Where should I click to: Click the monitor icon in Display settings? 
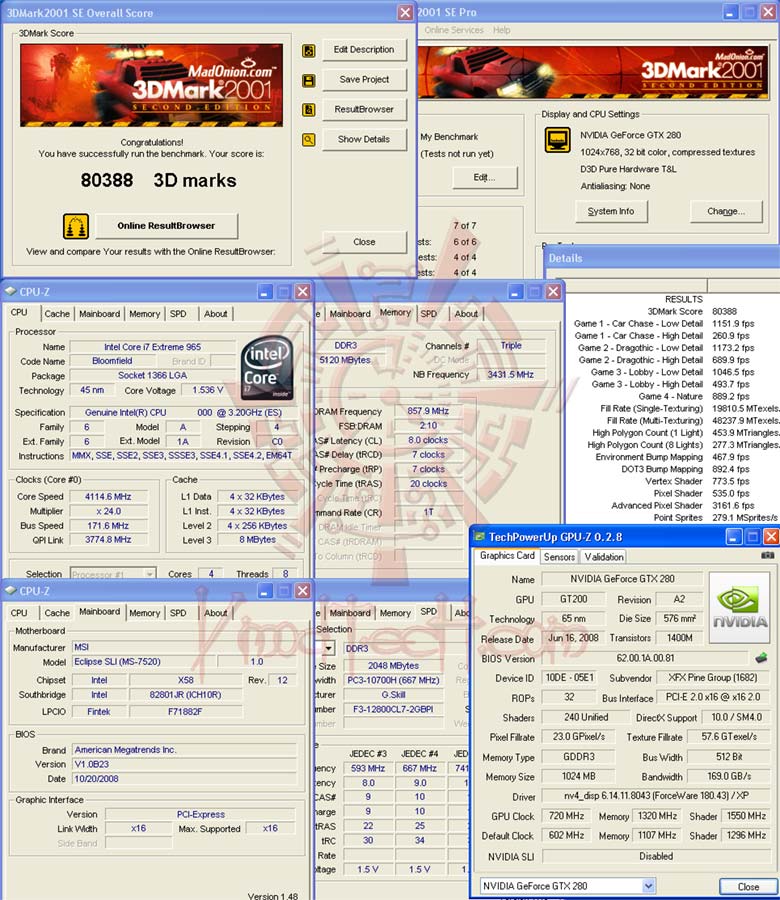click(x=557, y=139)
